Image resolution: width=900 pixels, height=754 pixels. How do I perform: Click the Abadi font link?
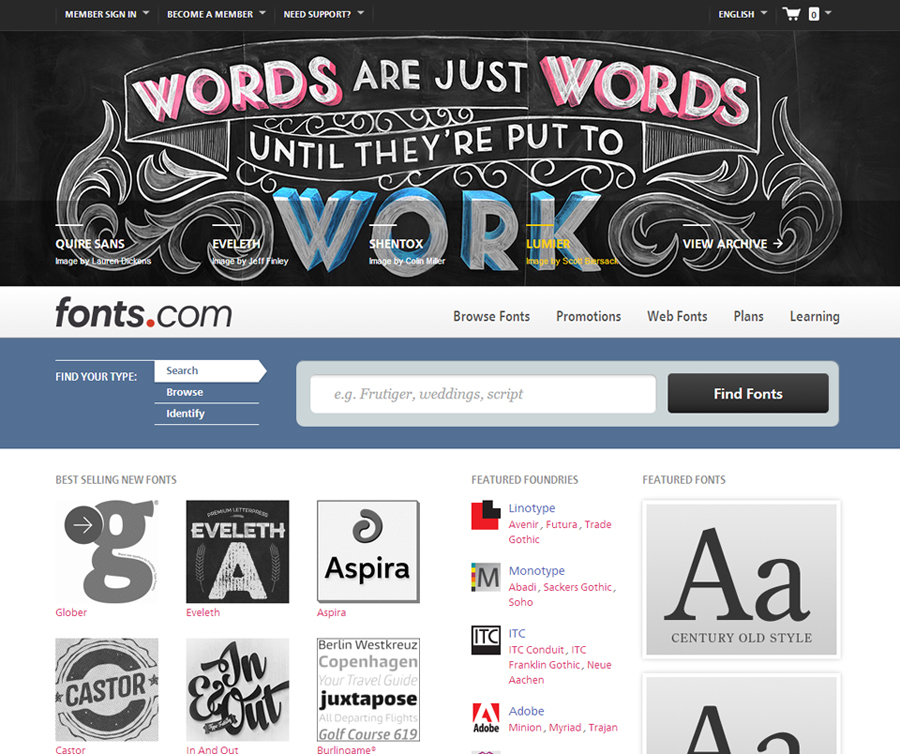tap(522, 587)
